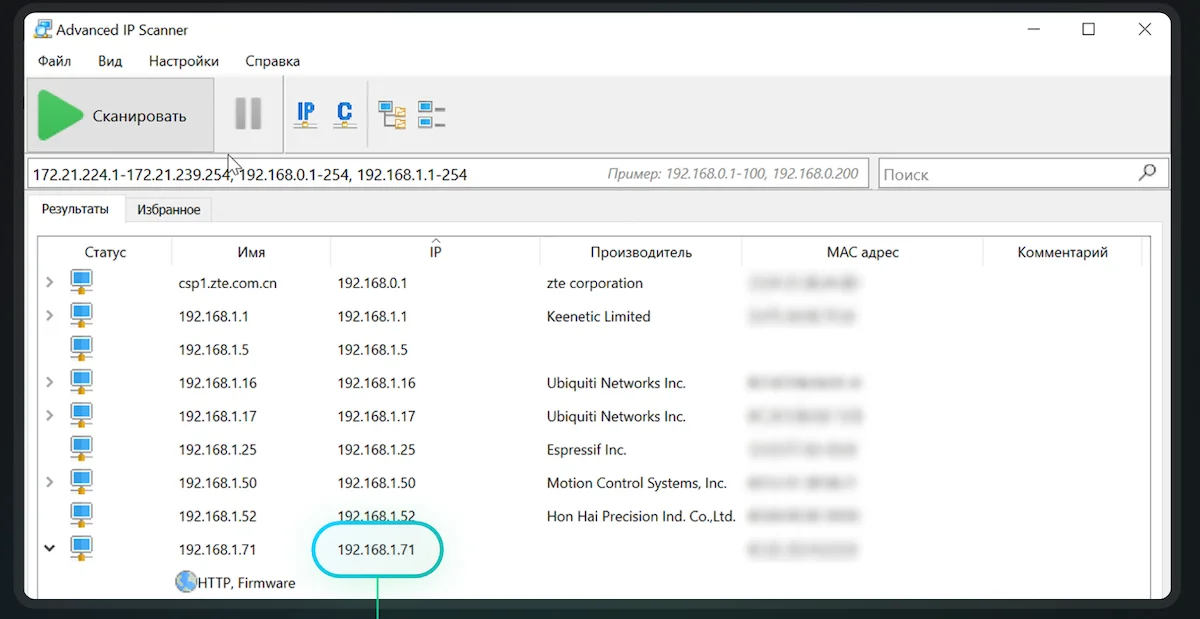
Task: Click computer icon of 192.168.1.1 row
Action: (x=81, y=316)
